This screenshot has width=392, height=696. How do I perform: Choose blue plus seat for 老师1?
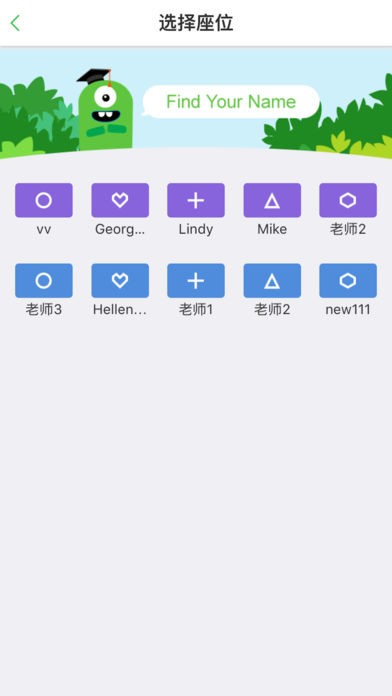196,281
